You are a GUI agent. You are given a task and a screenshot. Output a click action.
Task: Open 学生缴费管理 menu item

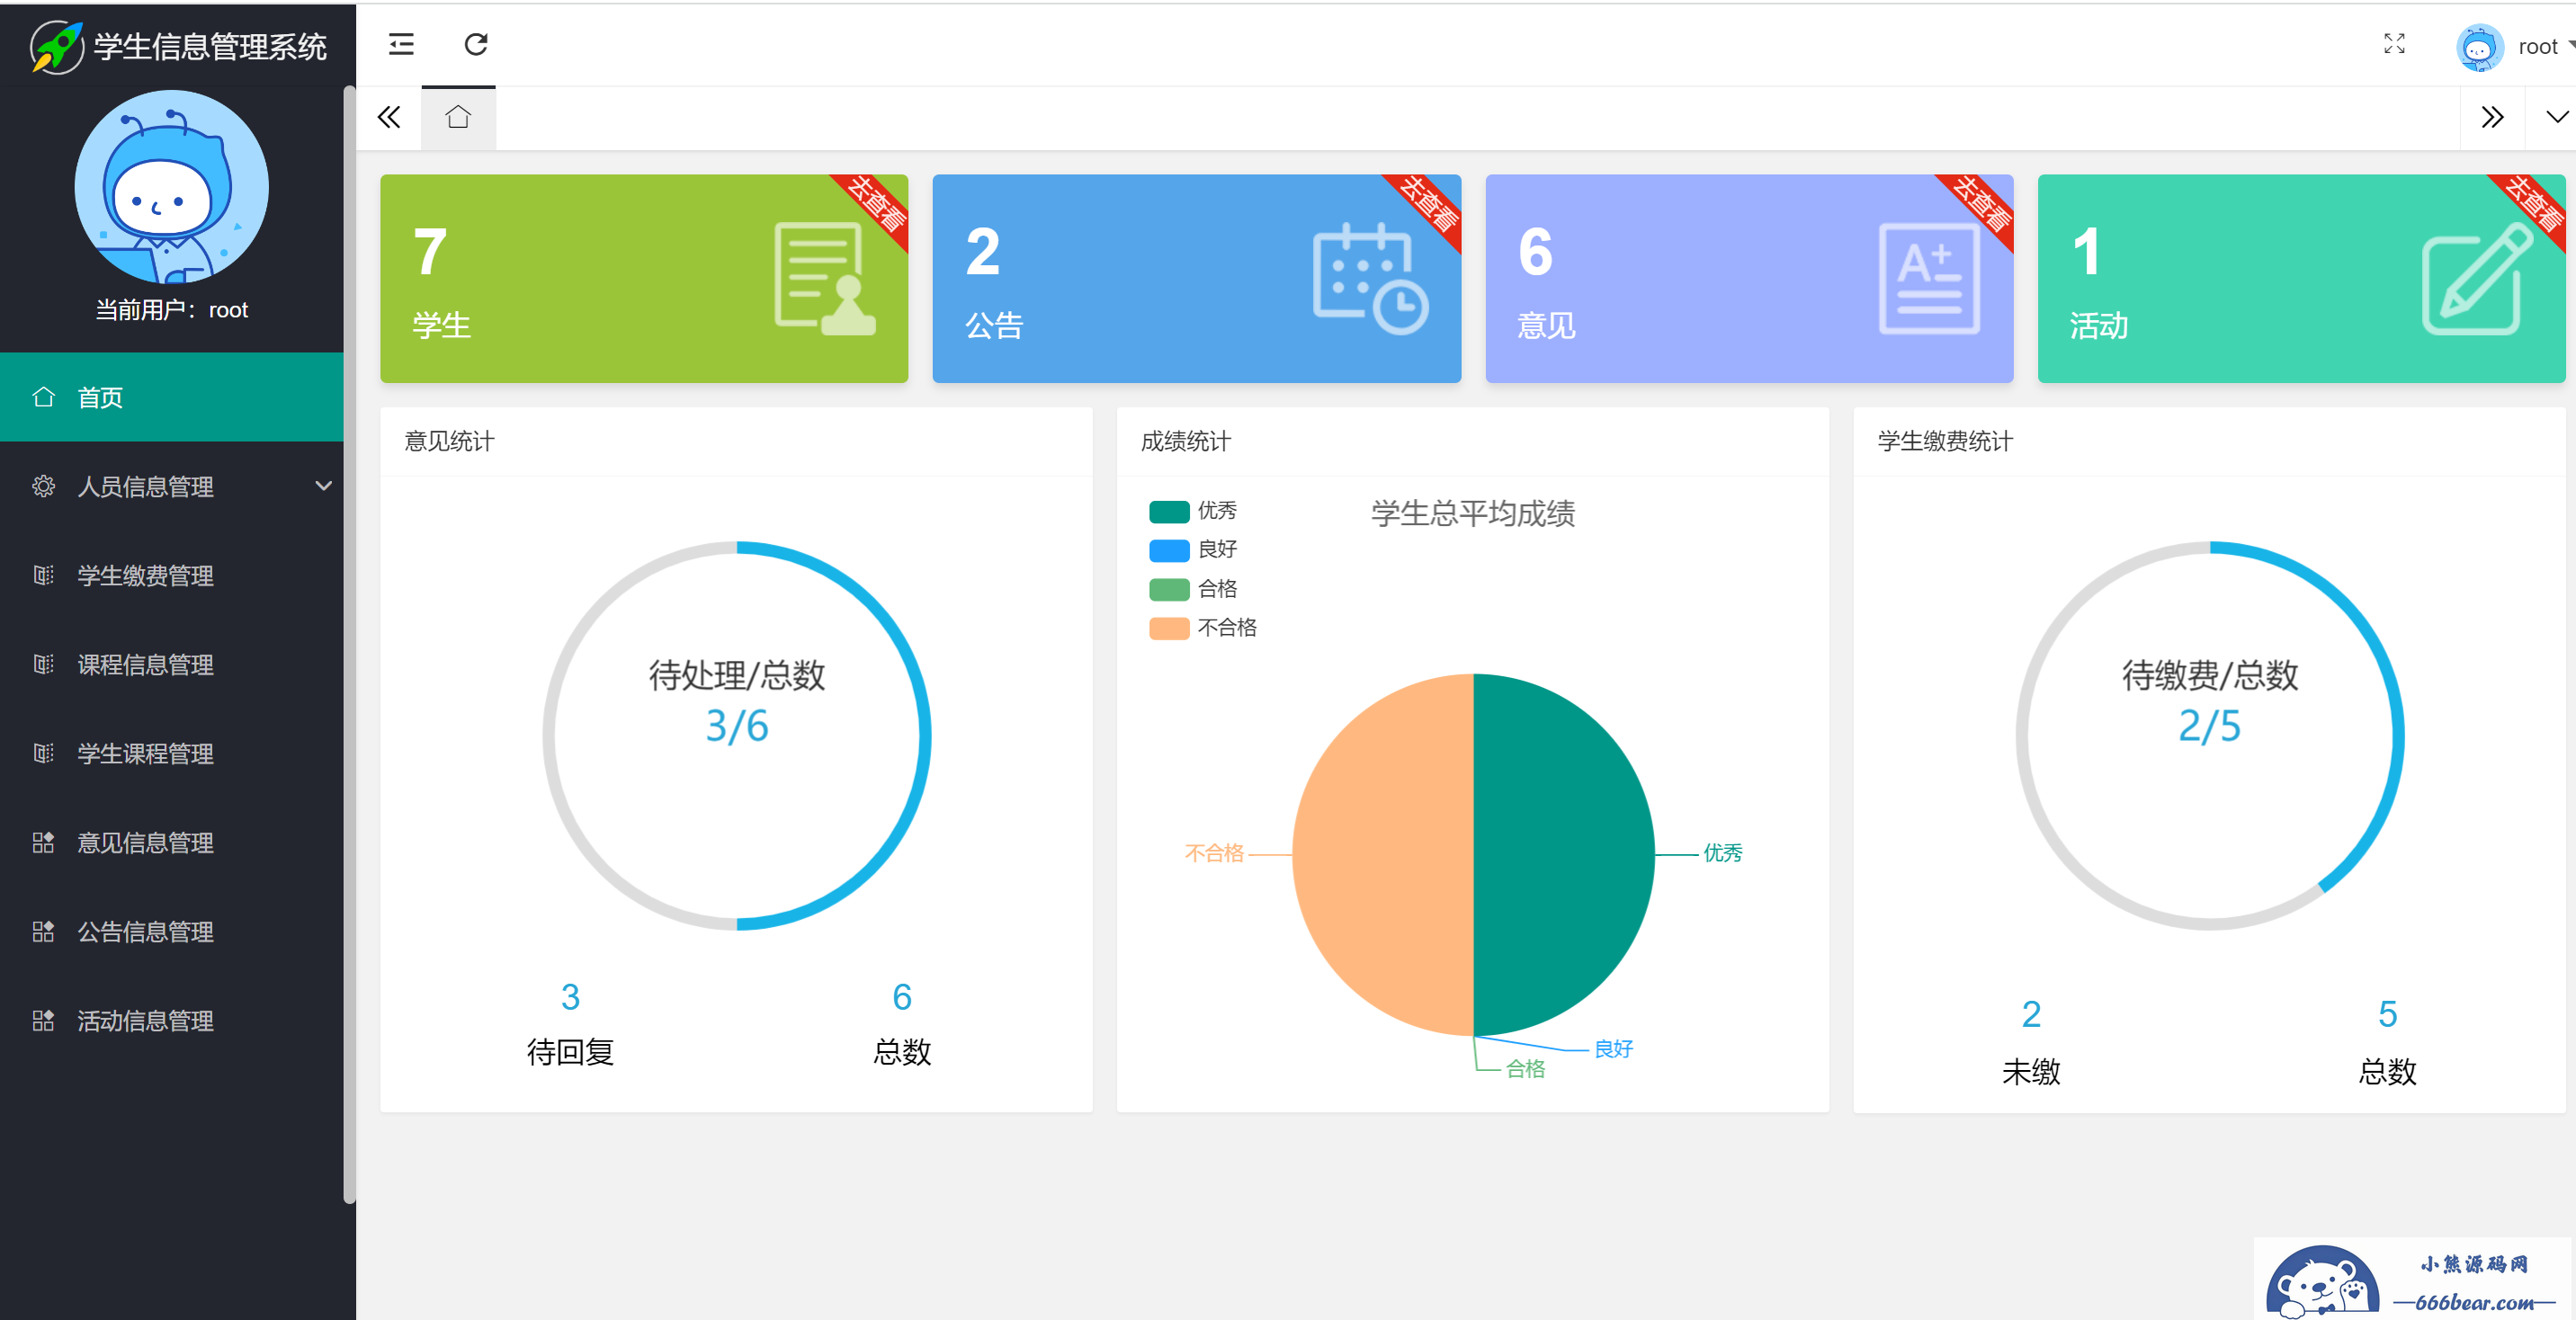click(172, 575)
